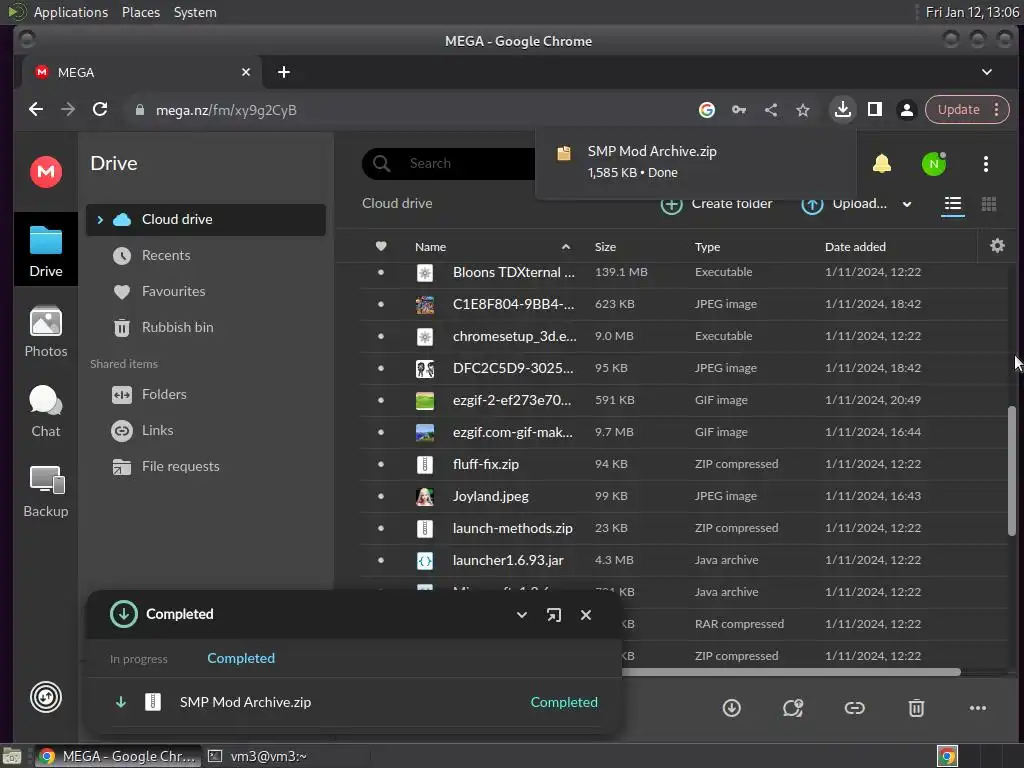Switch to grid thumbnail view
1024x768 pixels.
click(x=989, y=204)
